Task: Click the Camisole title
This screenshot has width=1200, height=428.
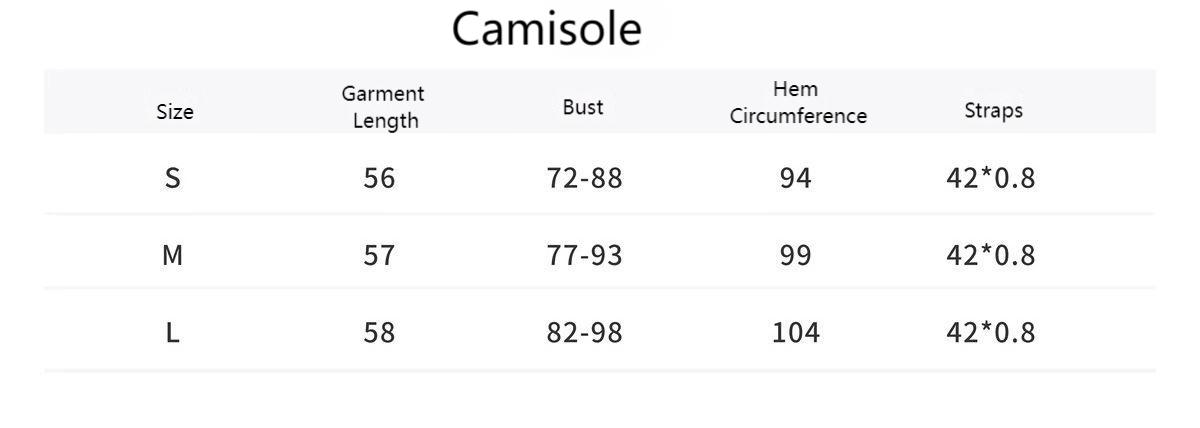Action: pyautogui.click(x=546, y=28)
